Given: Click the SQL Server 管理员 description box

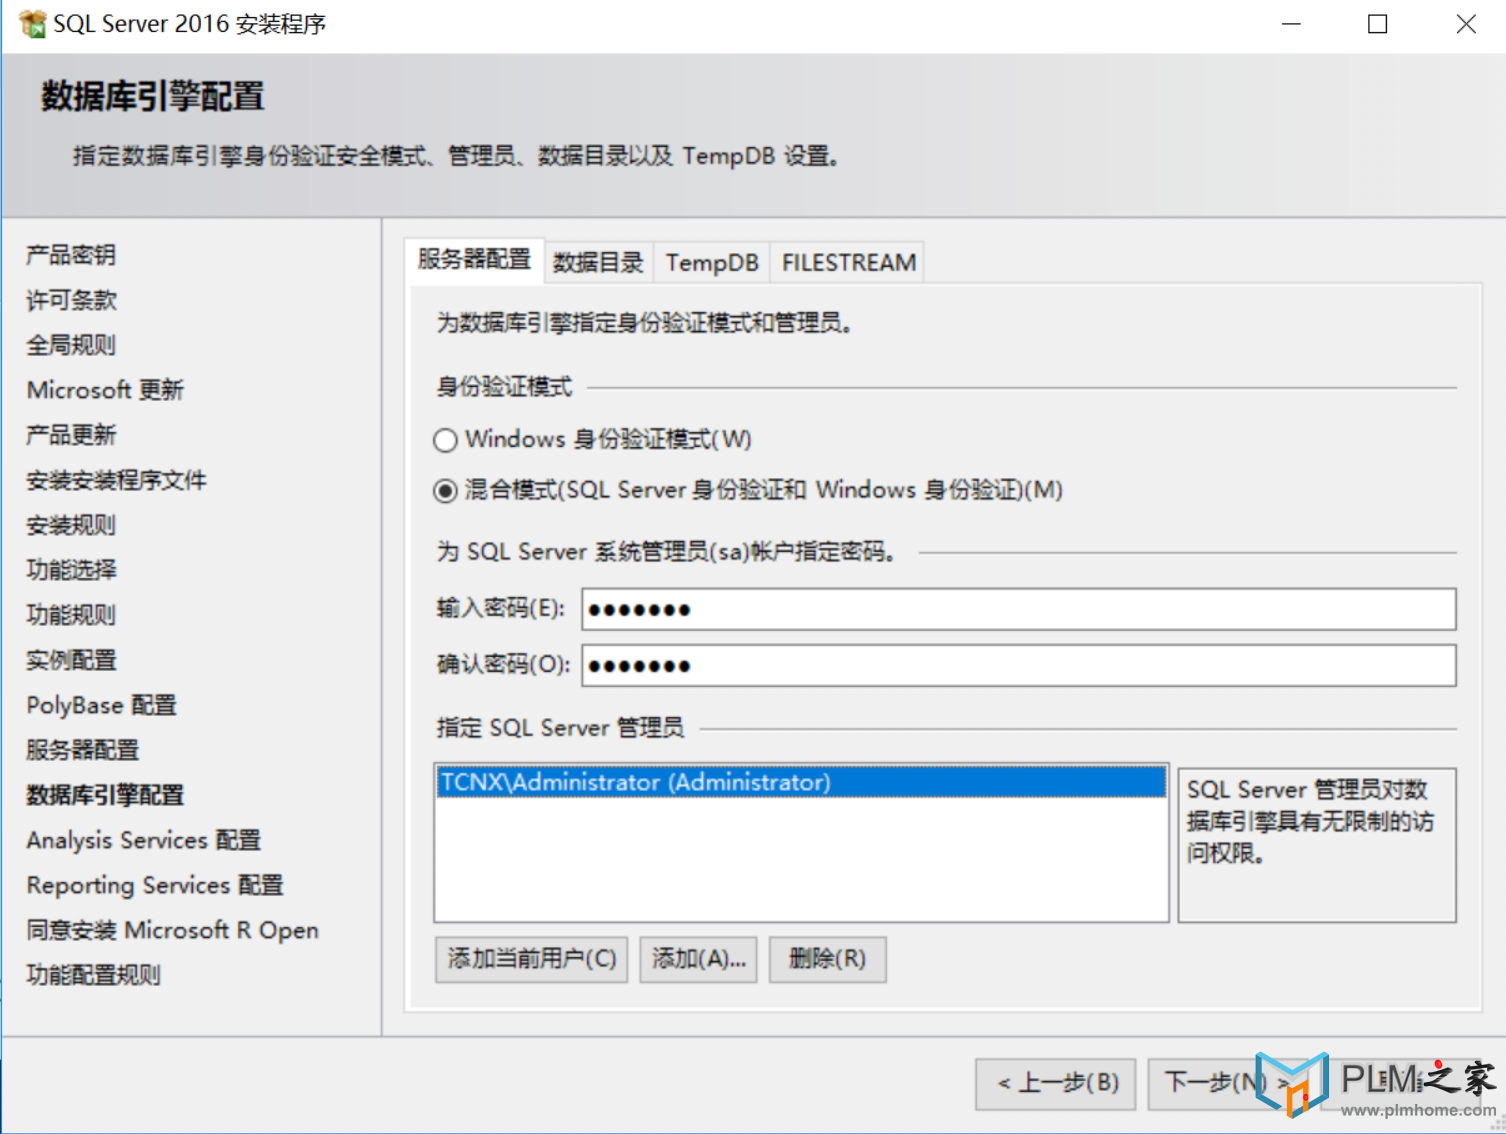Looking at the screenshot, I should tap(1317, 845).
